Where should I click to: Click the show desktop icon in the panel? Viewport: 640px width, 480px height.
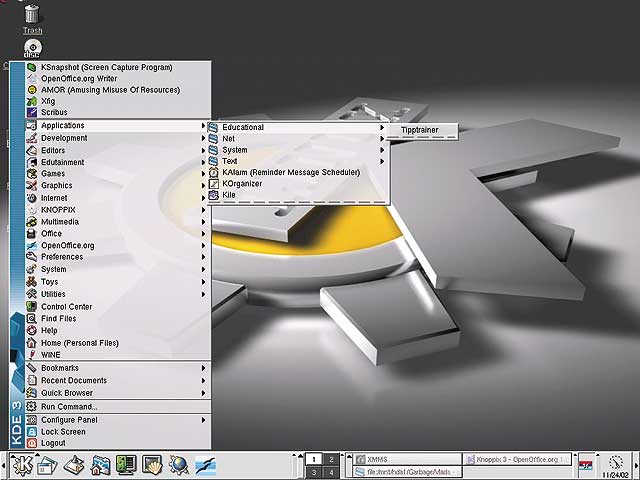74,465
